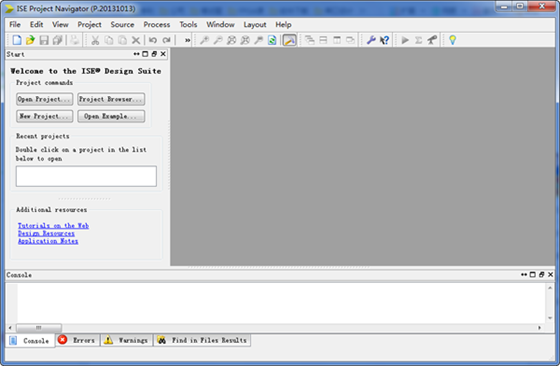Screen dimensions: 560x366
Task: Click the Delete X toolbar icon
Action: (x=136, y=40)
